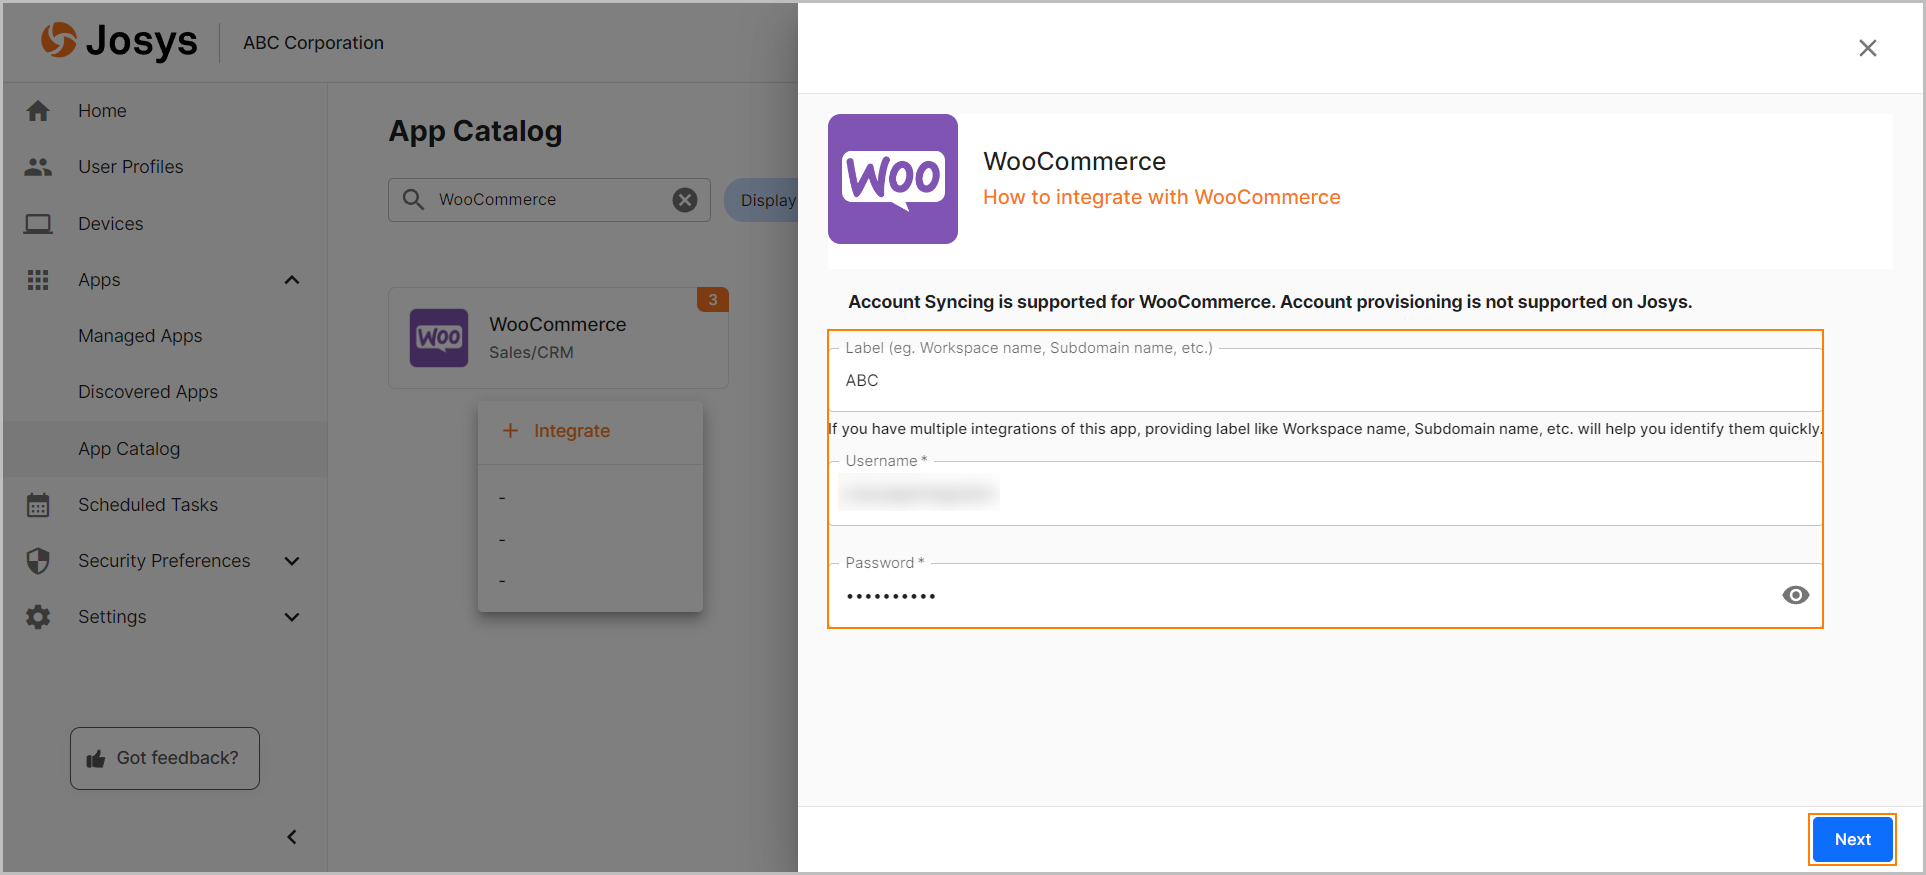Image resolution: width=1926 pixels, height=875 pixels.
Task: Expand the Settings section
Action: point(292,617)
